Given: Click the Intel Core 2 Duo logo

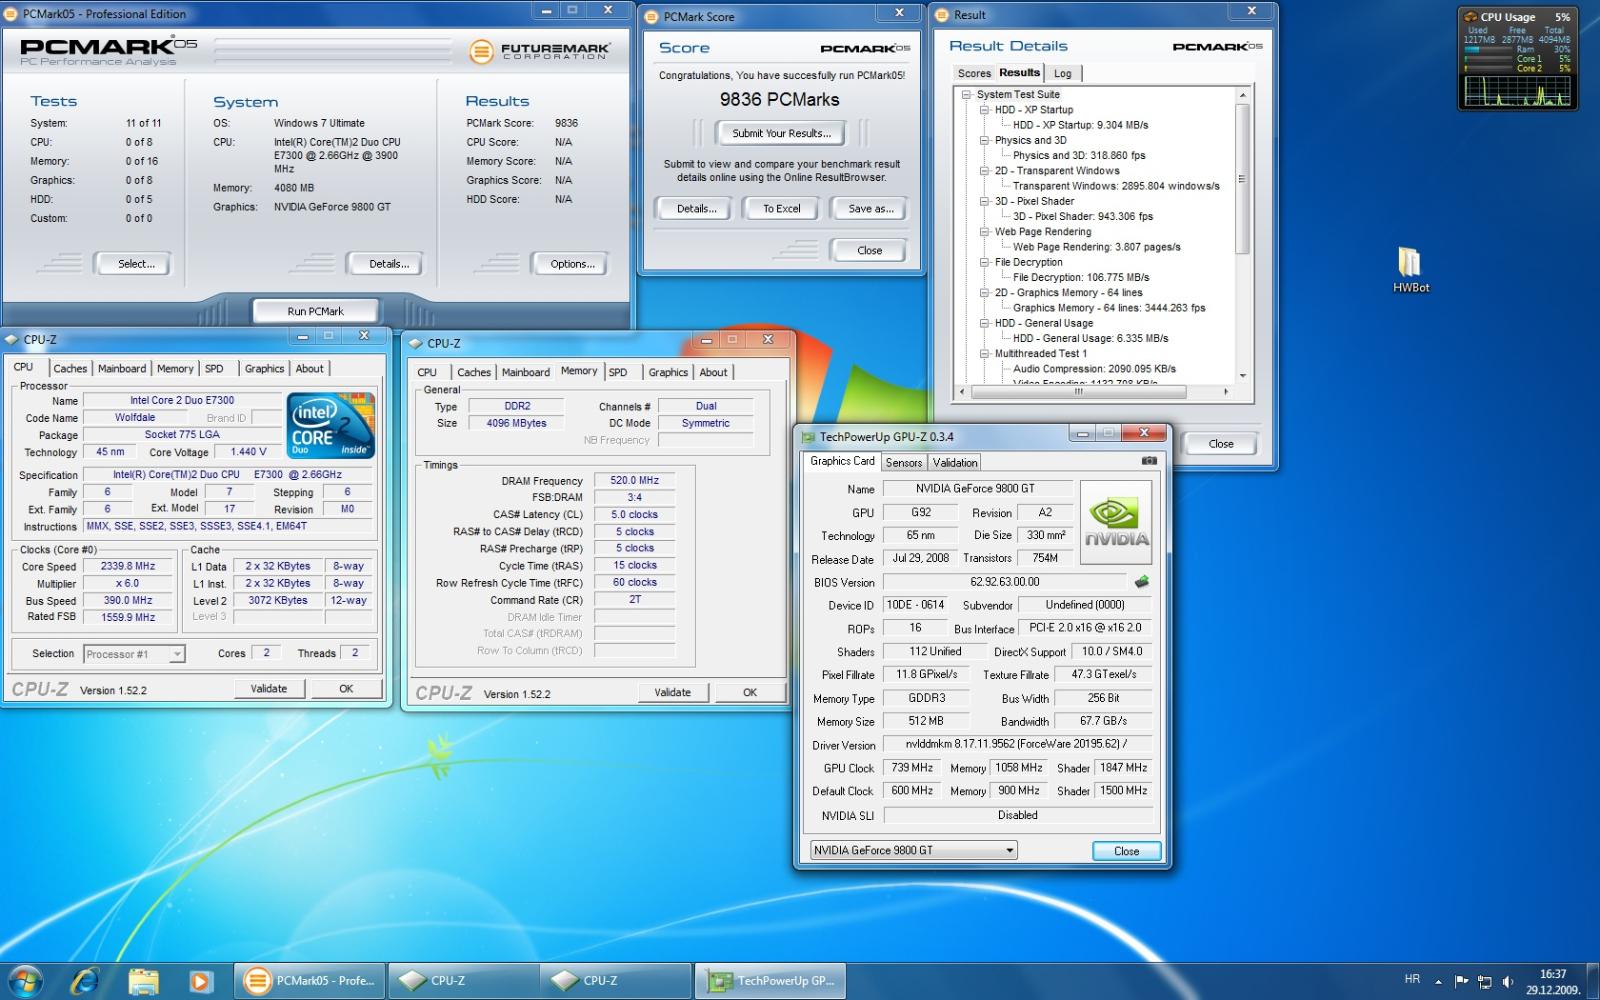Looking at the screenshot, I should coord(331,425).
